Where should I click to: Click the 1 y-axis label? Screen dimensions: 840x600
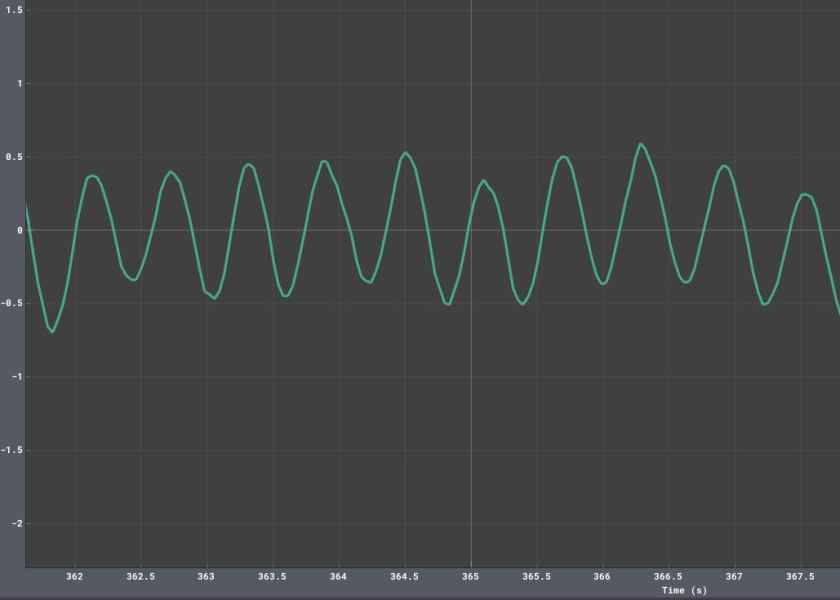click(x=20, y=84)
